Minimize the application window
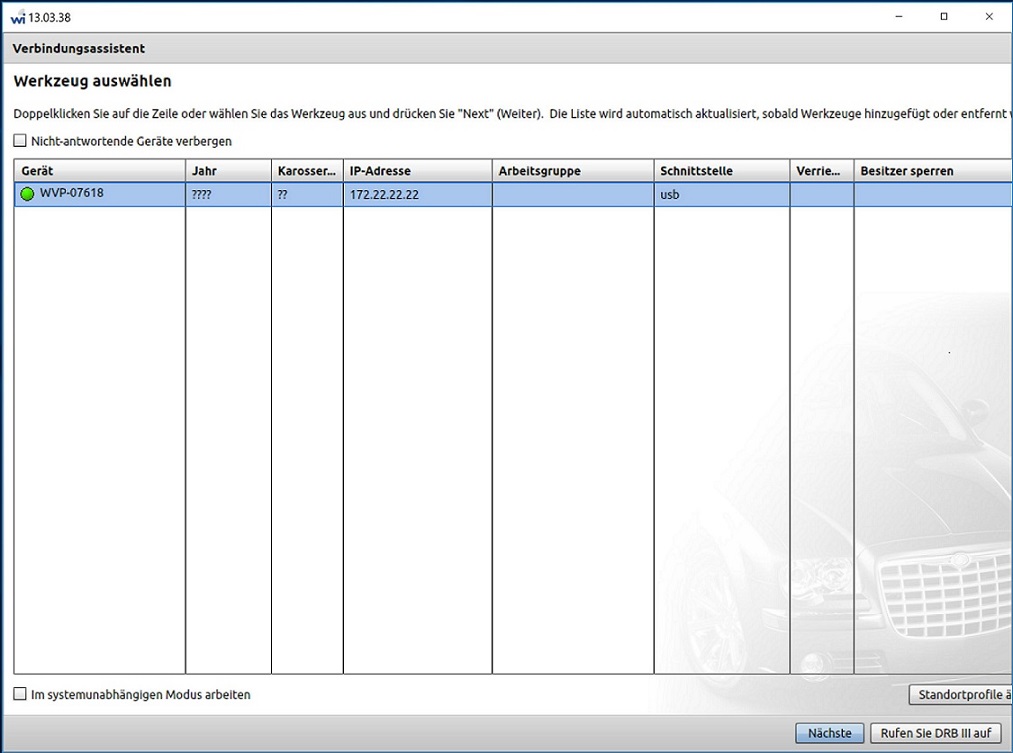1013x753 pixels. (x=898, y=17)
